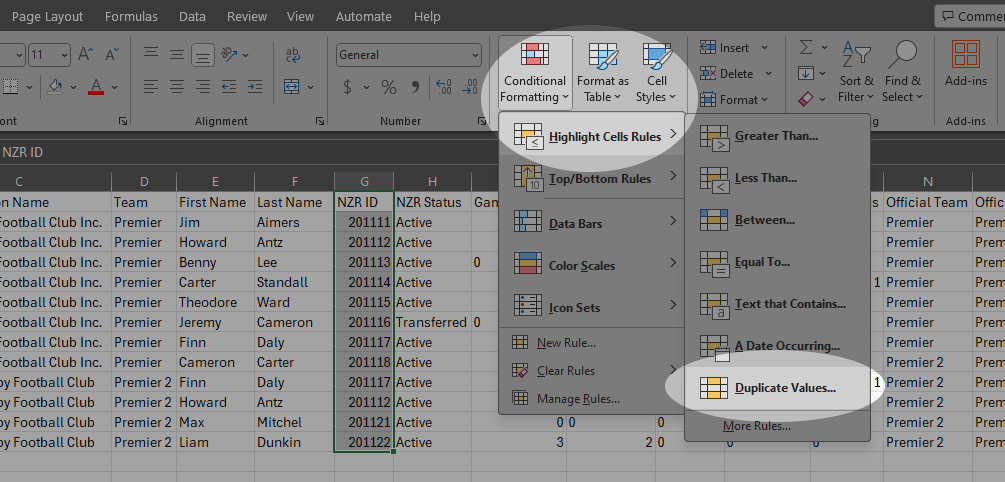Apply middle align to cells
The height and width of the screenshot is (482, 1005).
click(x=177, y=54)
